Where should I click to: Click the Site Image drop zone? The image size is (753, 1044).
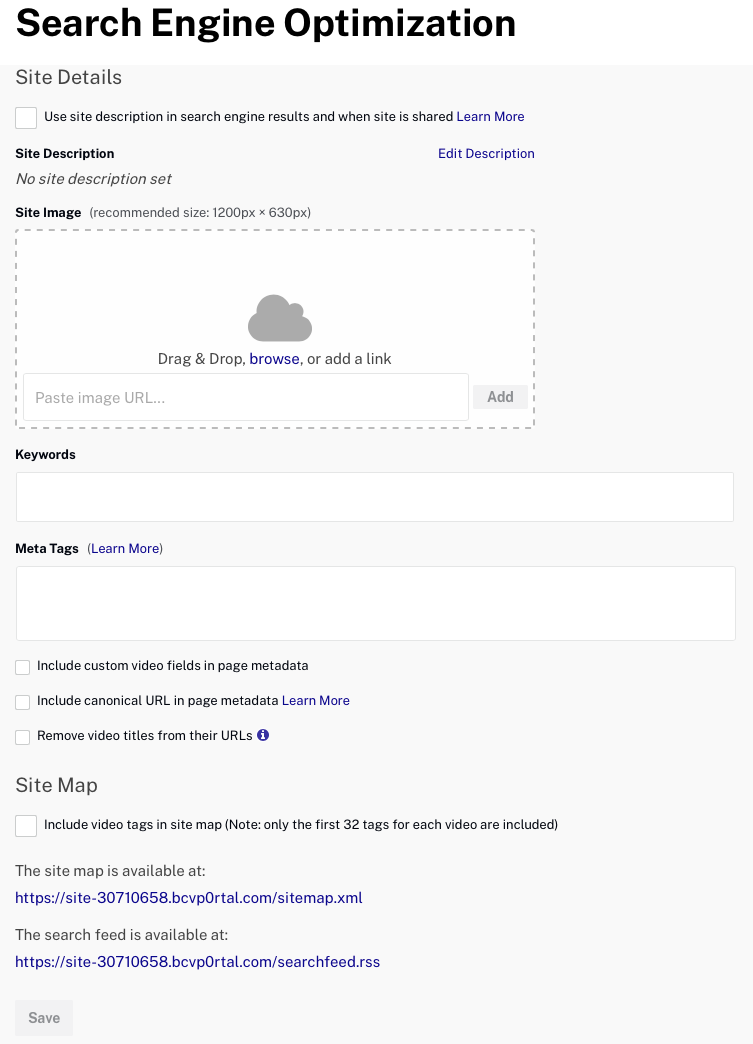coord(275,329)
